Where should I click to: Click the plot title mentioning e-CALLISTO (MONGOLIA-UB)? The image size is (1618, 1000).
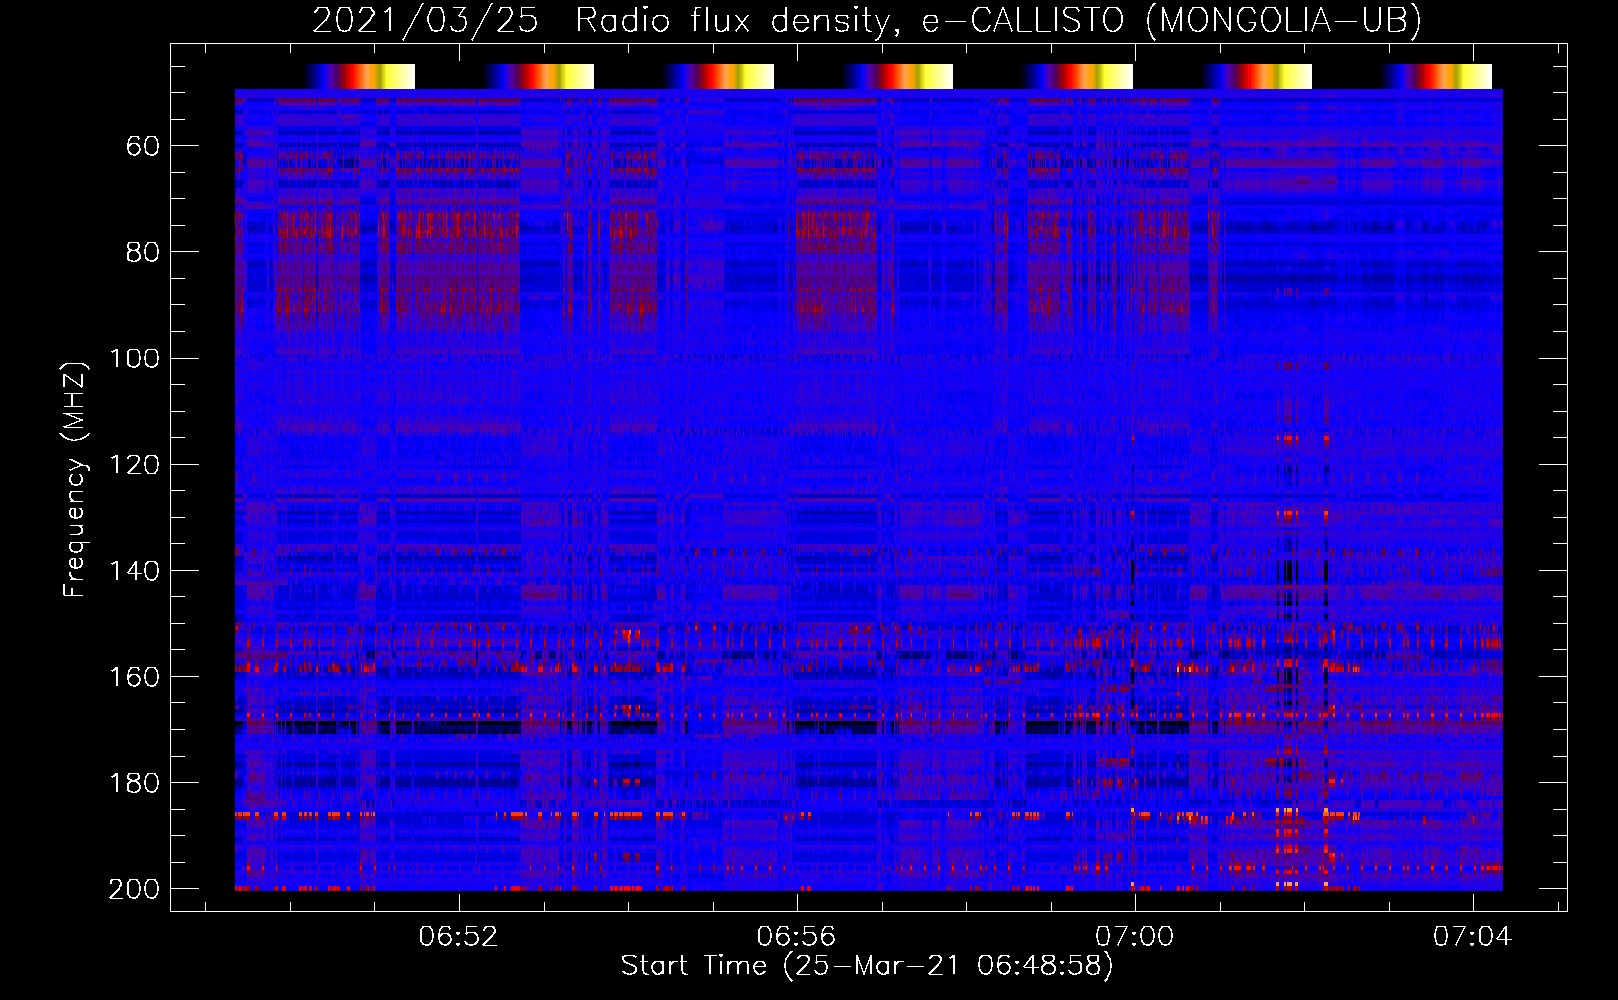click(x=866, y=20)
